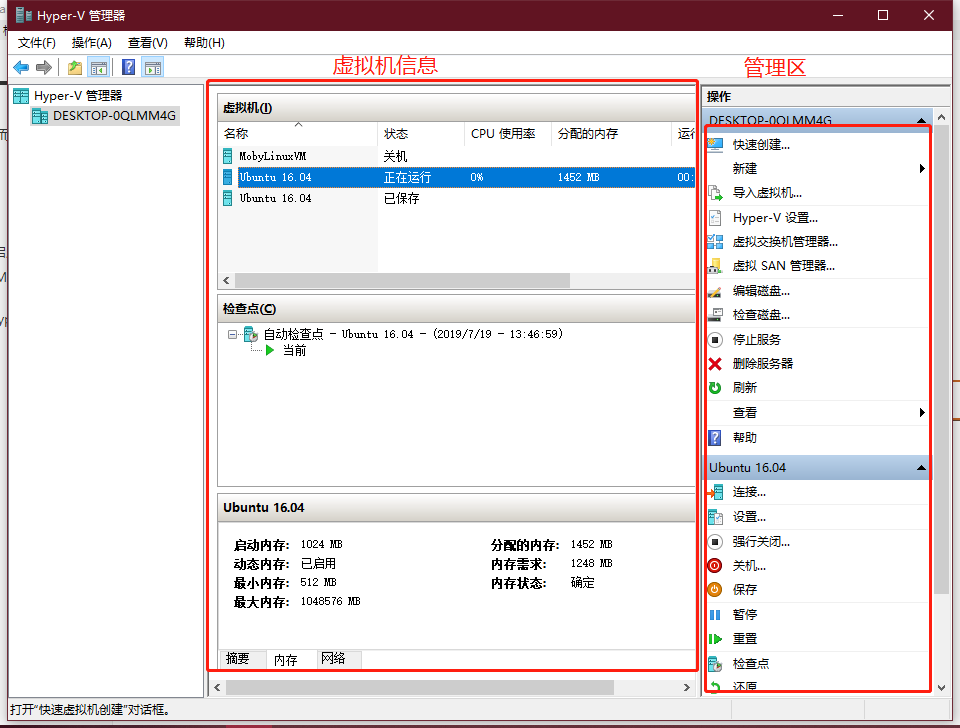Open 虚拟交换机管理器 action
This screenshot has height=728, width=960.
point(785,242)
